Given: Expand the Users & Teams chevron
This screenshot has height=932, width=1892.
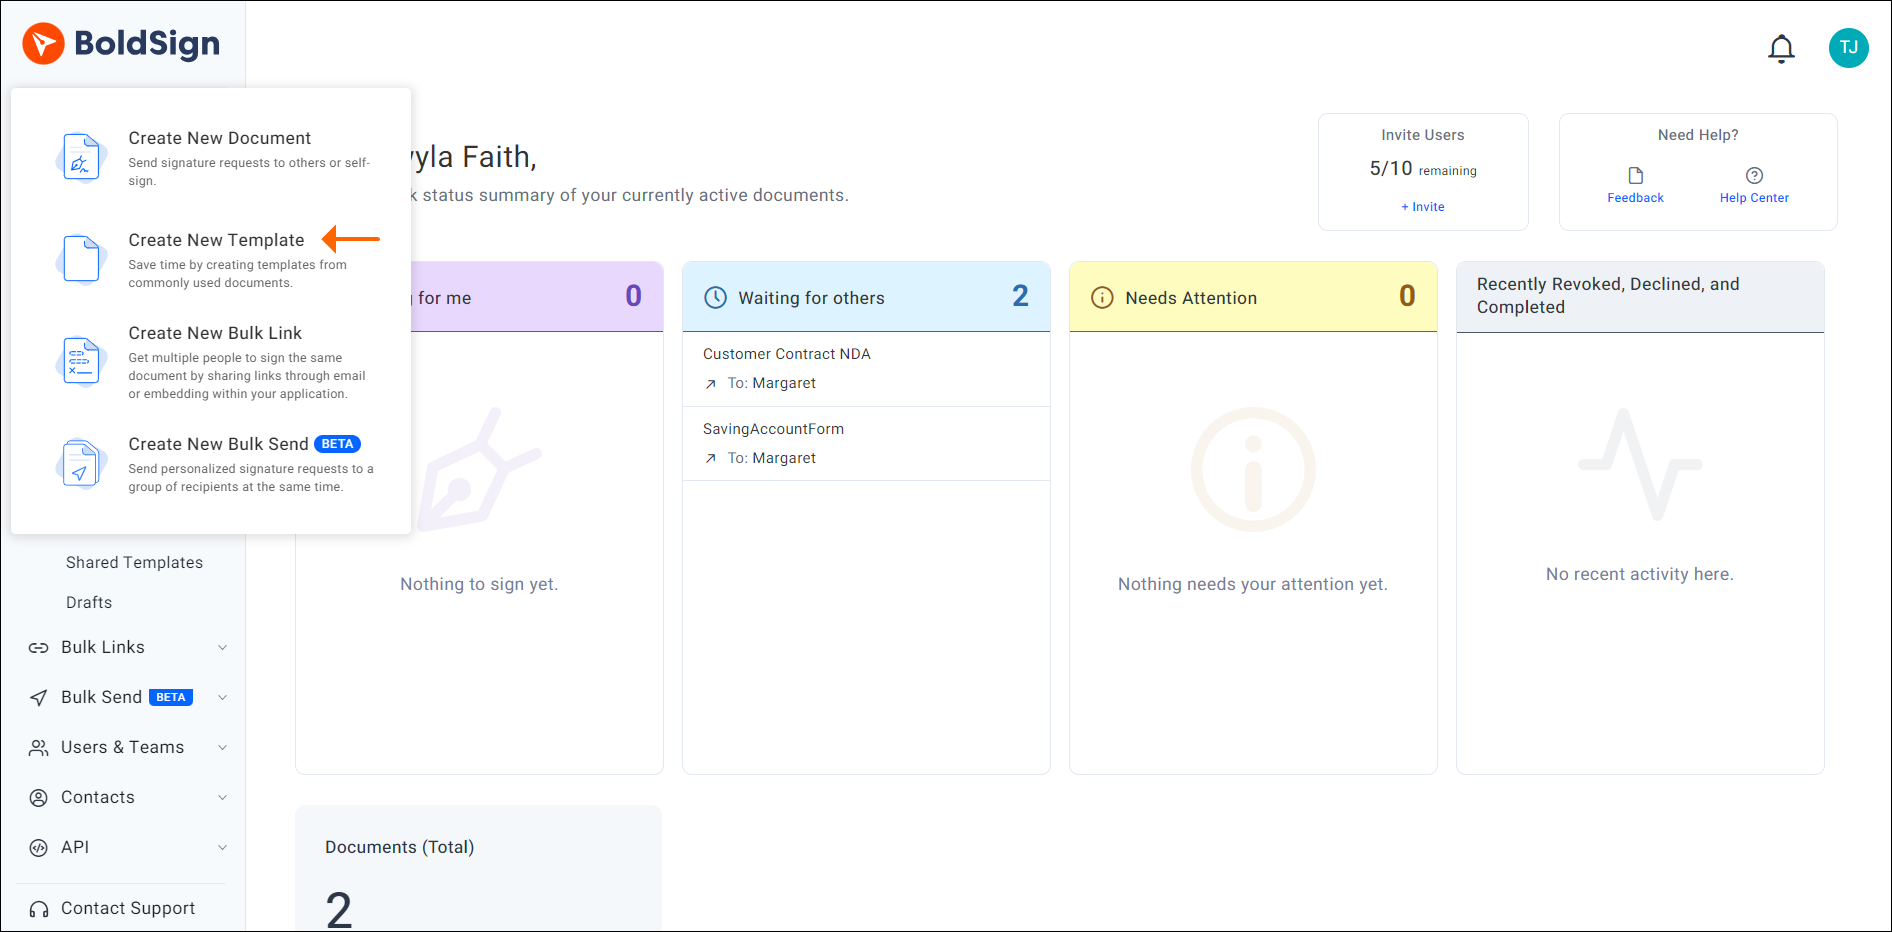Looking at the screenshot, I should tap(222, 748).
